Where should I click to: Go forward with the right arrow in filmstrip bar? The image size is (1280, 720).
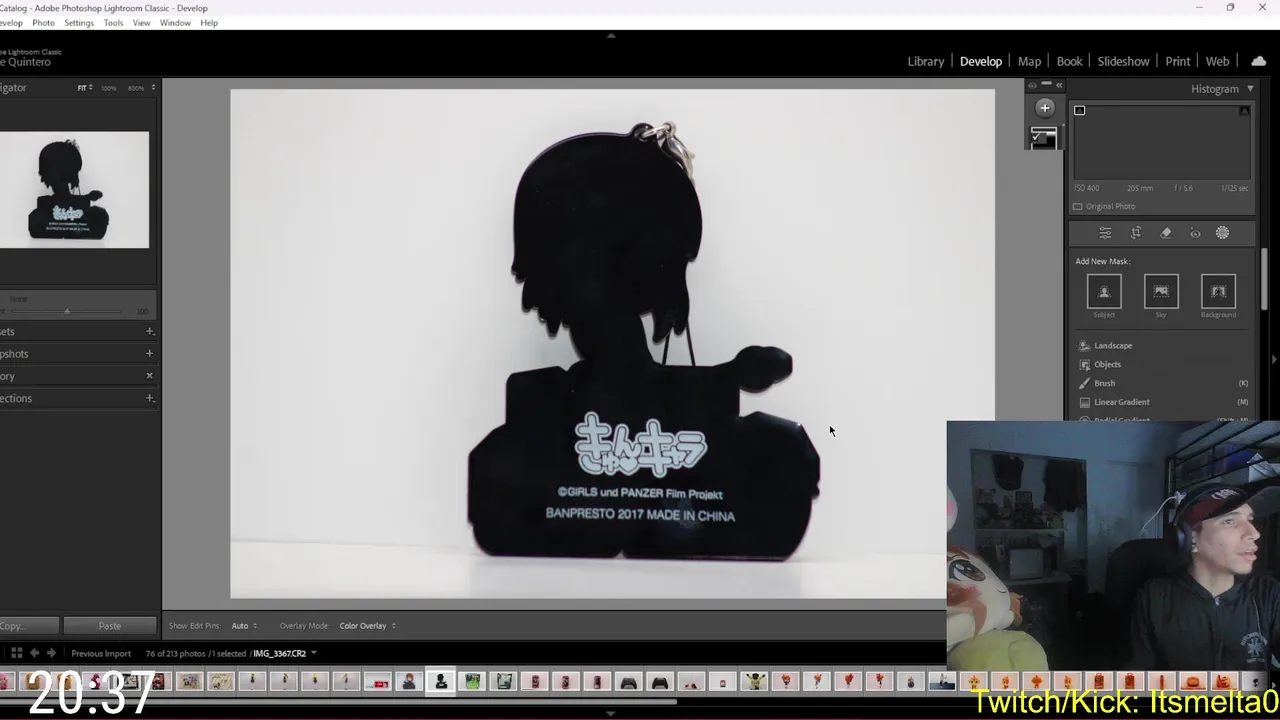[x=51, y=653]
